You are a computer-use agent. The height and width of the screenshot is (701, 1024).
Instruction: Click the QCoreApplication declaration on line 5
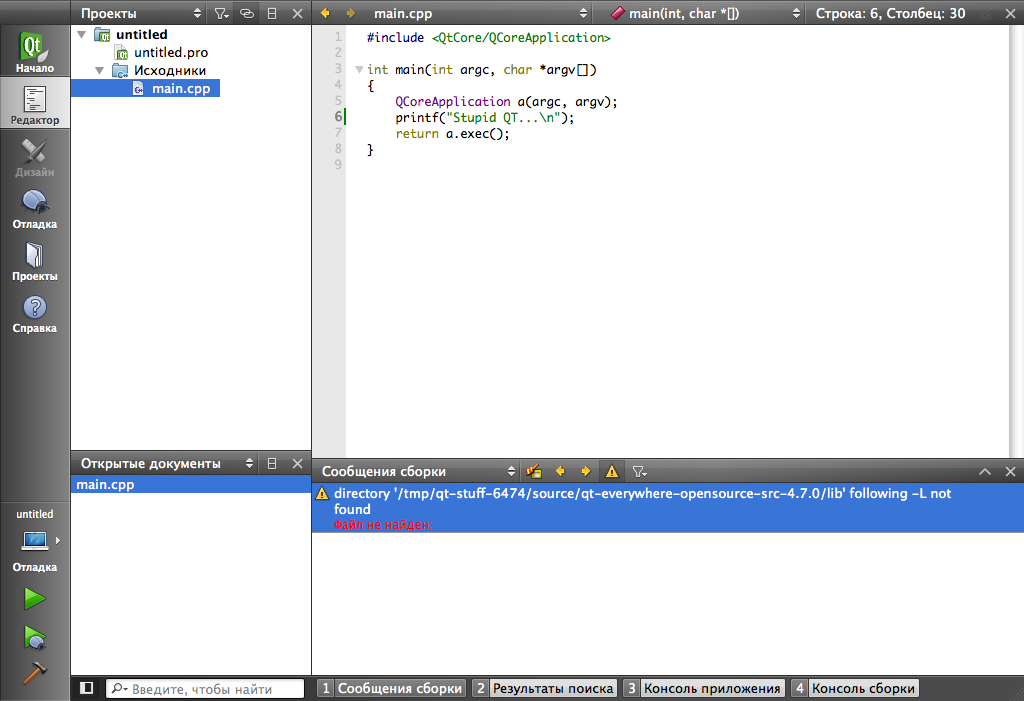tap(506, 102)
